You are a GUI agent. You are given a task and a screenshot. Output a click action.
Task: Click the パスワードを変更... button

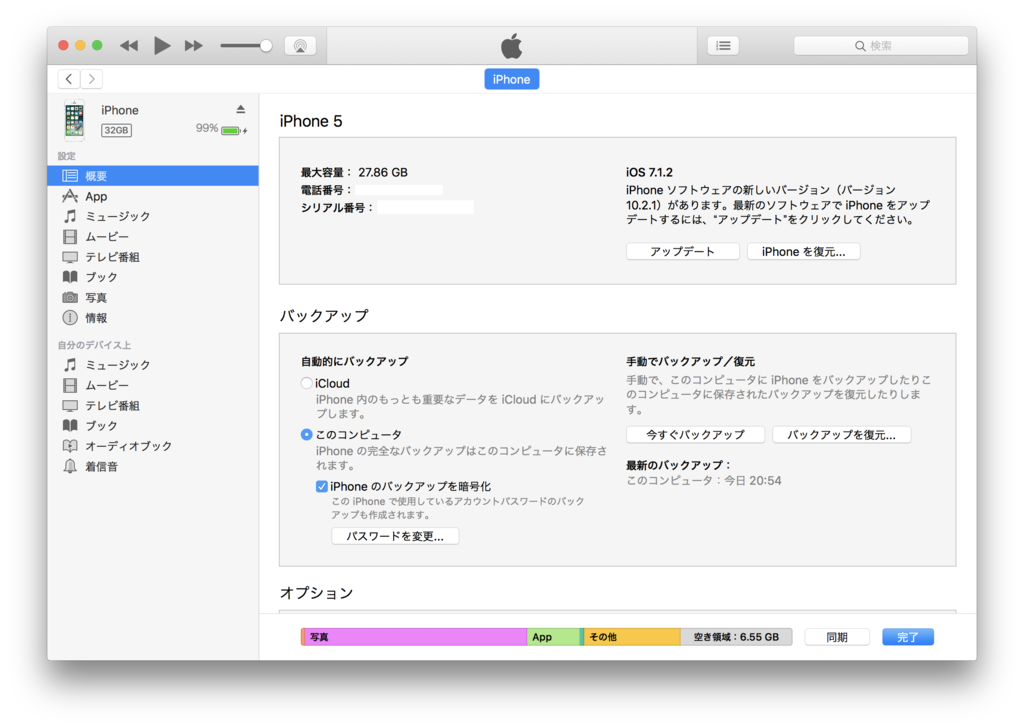point(395,536)
